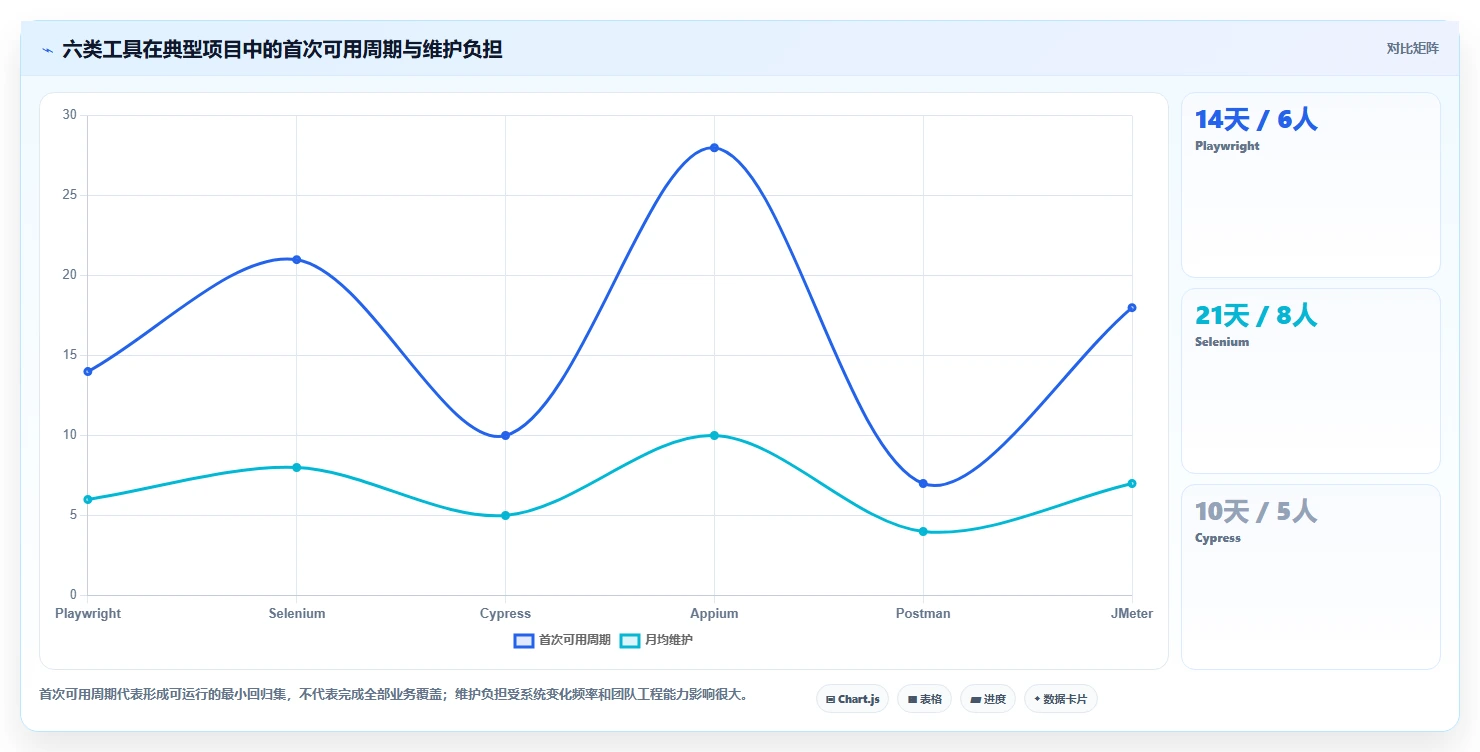Click the 月均维护 data point for Selenium
The width and height of the screenshot is (1480, 752).
tap(297, 467)
